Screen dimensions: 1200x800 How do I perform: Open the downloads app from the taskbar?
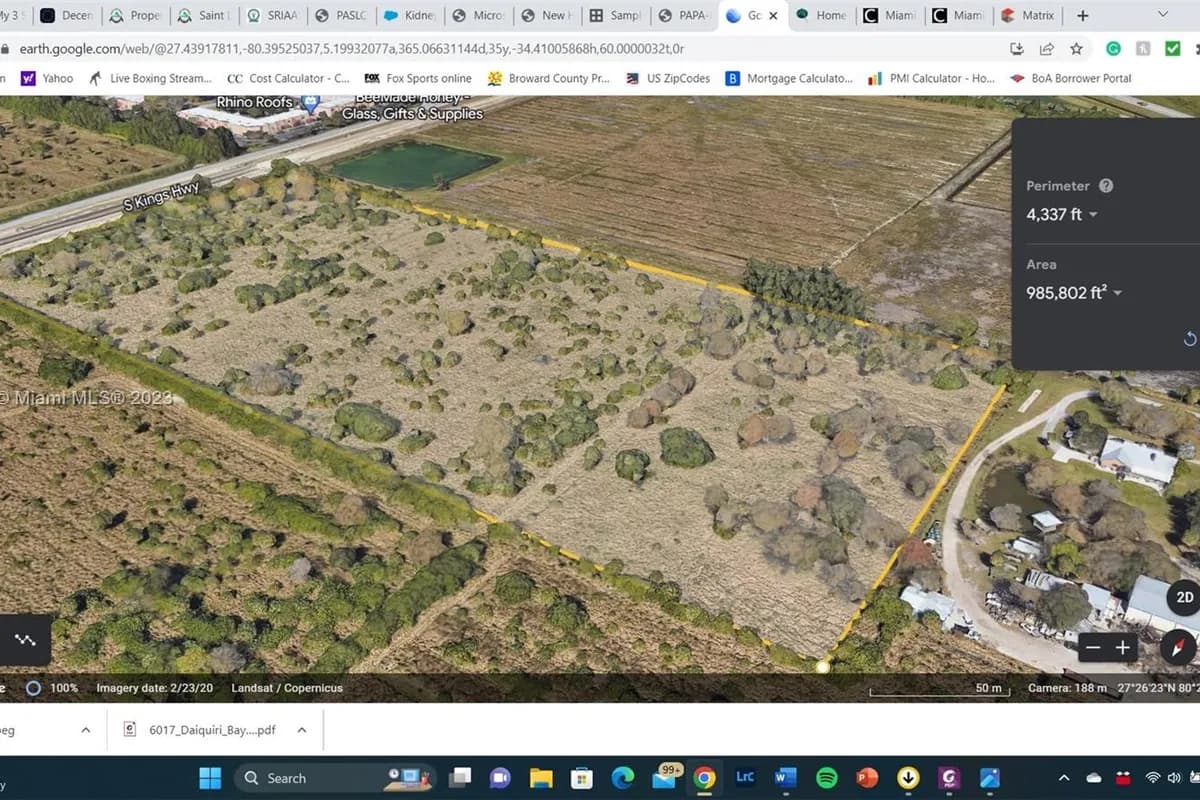906,778
